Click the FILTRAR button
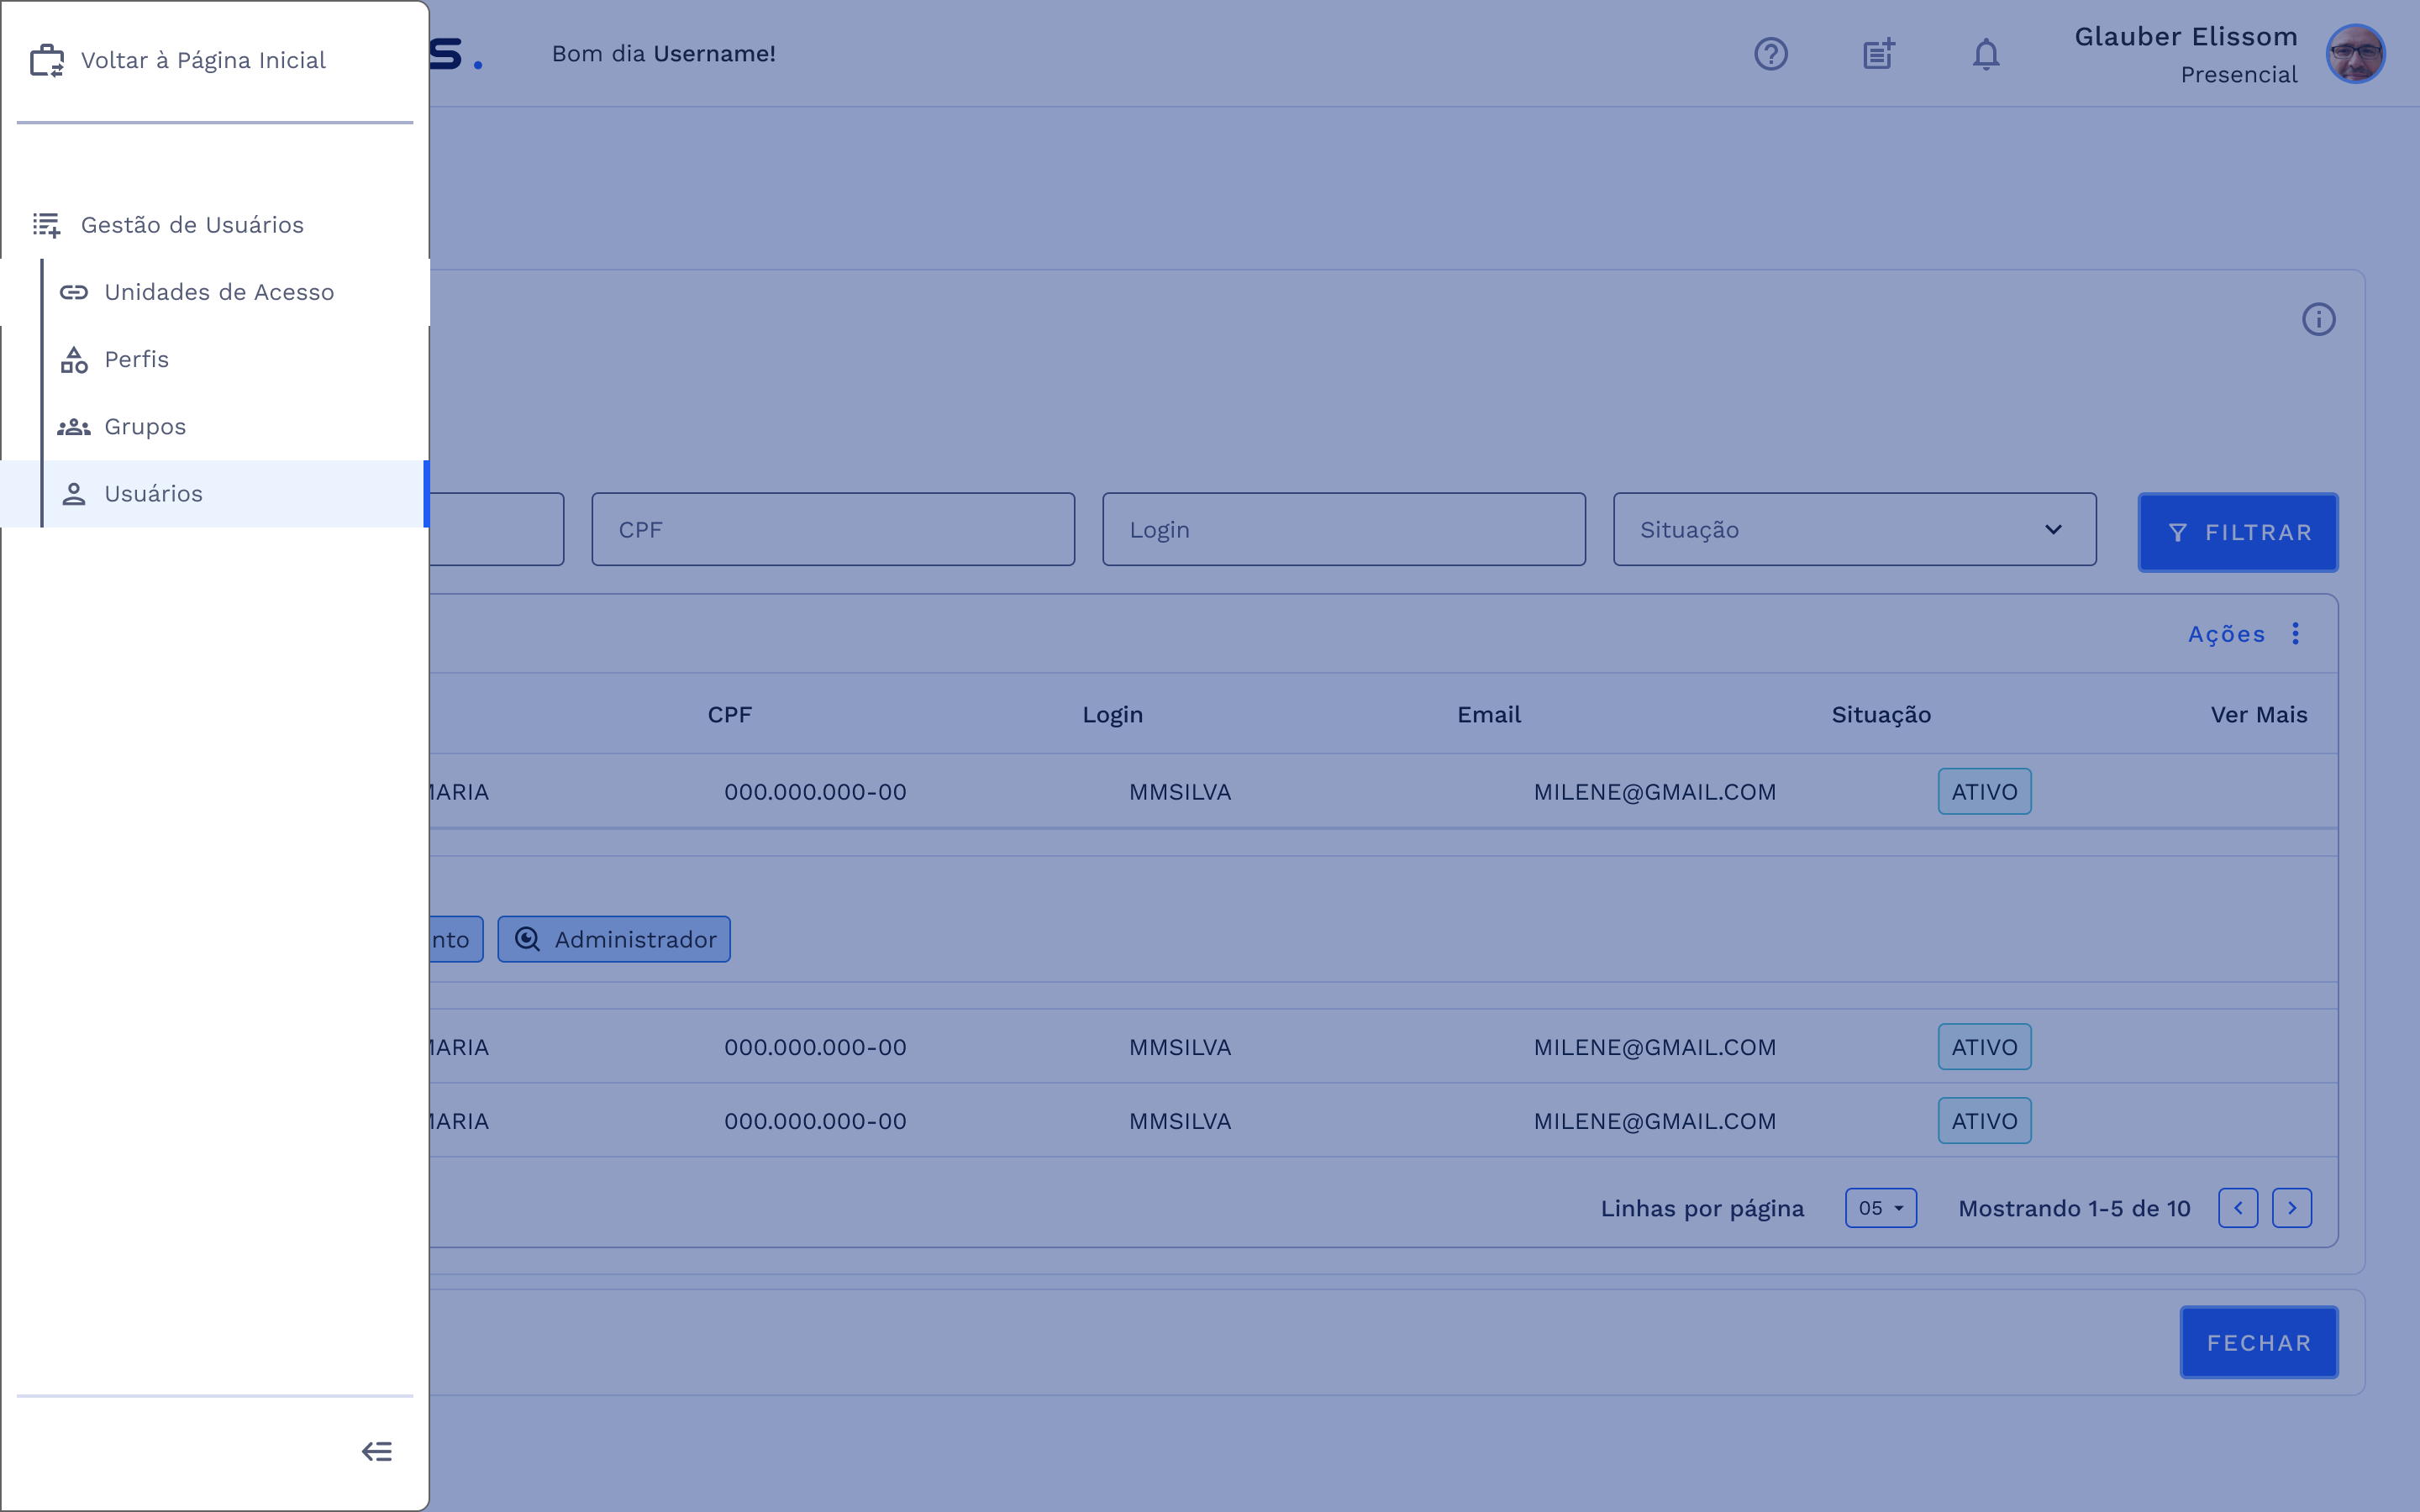 tap(2237, 532)
